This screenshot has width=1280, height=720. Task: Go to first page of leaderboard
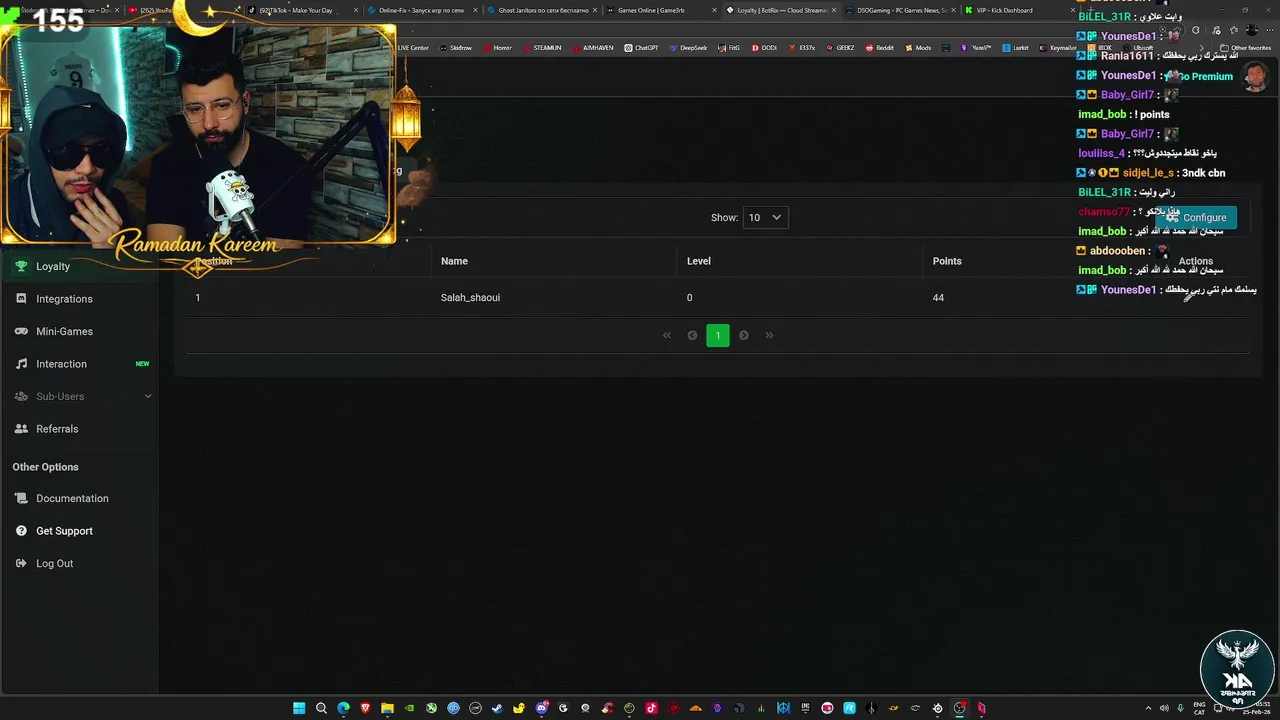(667, 335)
